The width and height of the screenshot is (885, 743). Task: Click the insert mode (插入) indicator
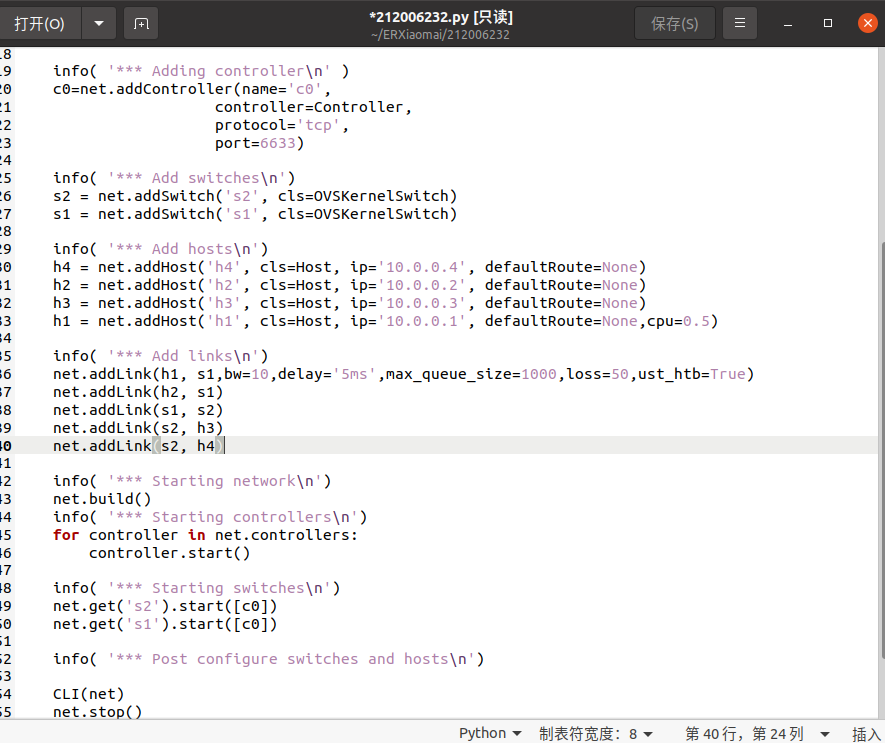point(868,734)
